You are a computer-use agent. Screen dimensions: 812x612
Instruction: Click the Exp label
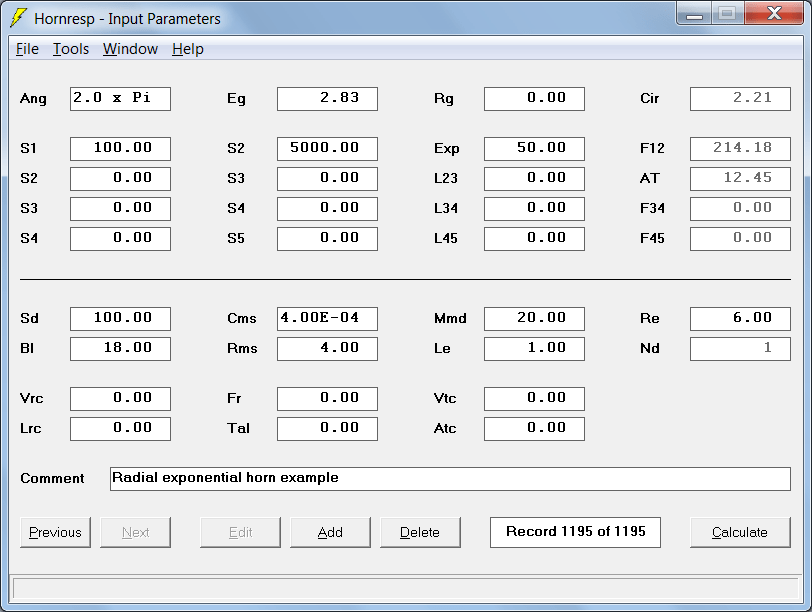(x=446, y=149)
